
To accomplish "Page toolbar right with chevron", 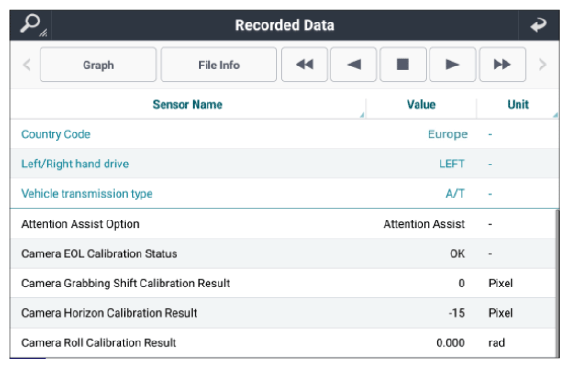I will 543,65.
